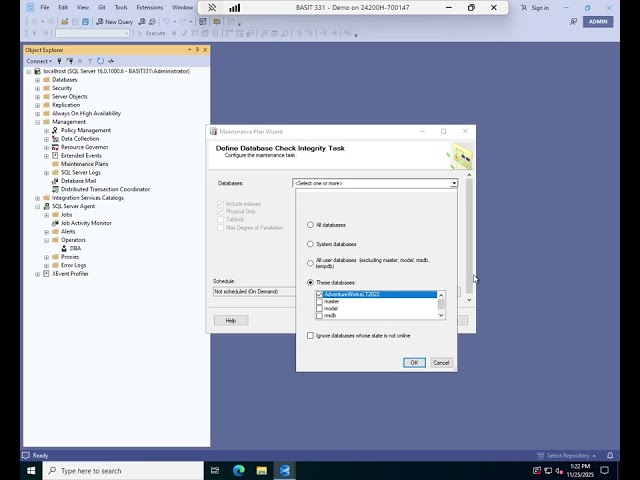Close the Object Explorer panel
The image size is (640, 480).
coord(205,50)
